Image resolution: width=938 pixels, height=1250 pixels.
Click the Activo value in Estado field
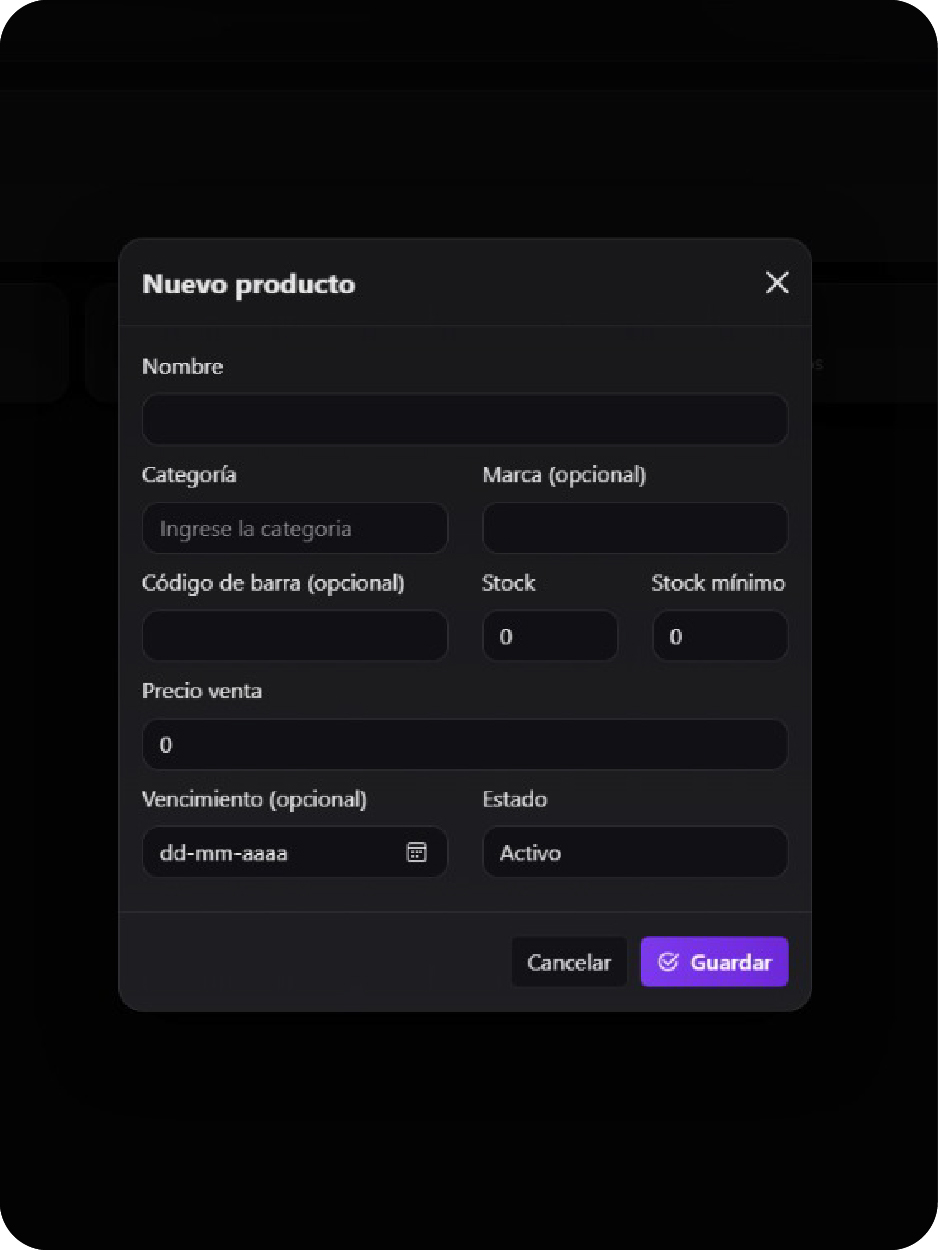pyautogui.click(x=529, y=852)
